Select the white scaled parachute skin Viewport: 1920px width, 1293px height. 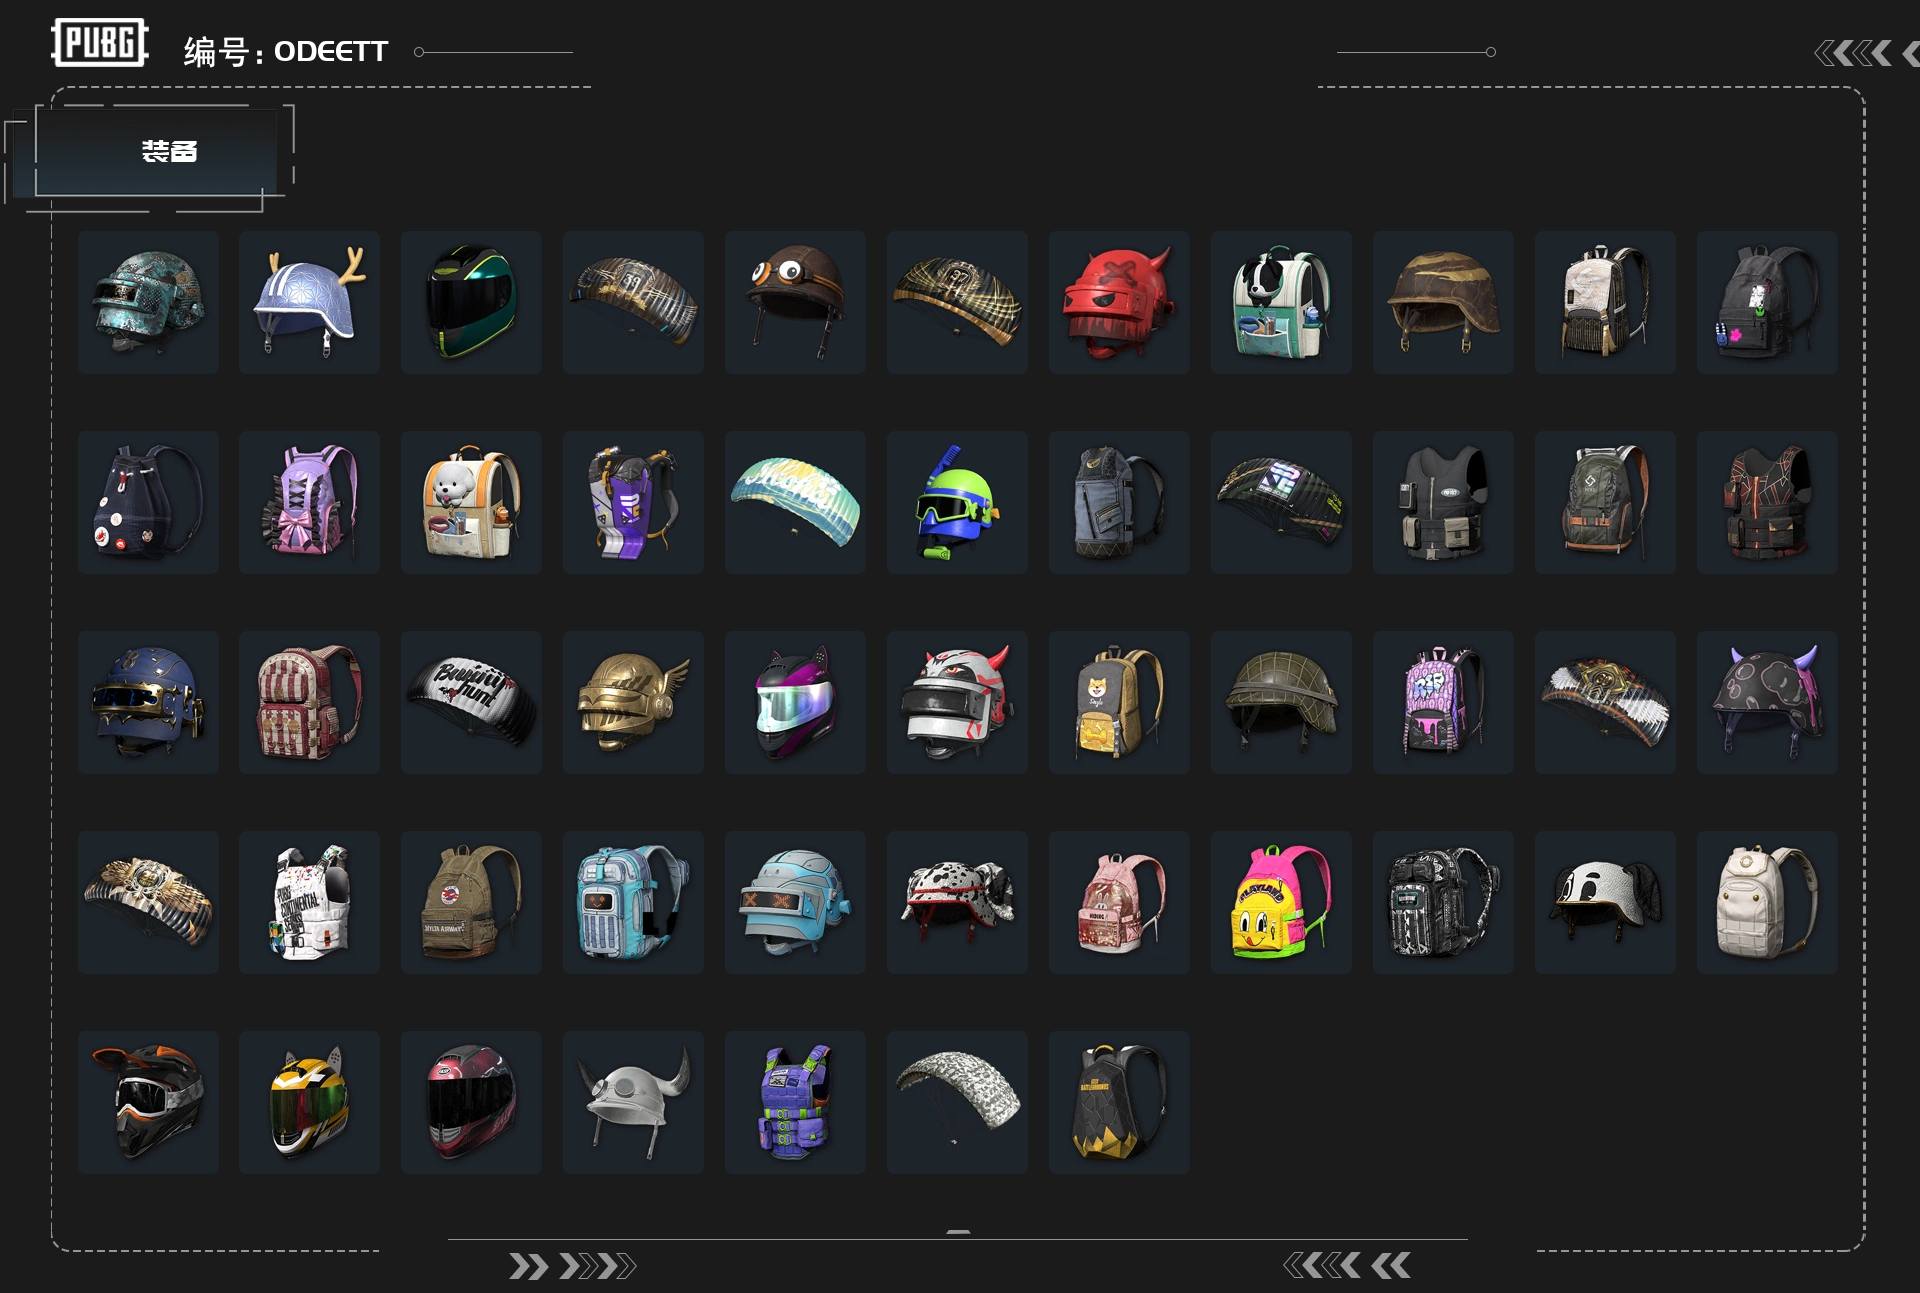[x=957, y=1102]
